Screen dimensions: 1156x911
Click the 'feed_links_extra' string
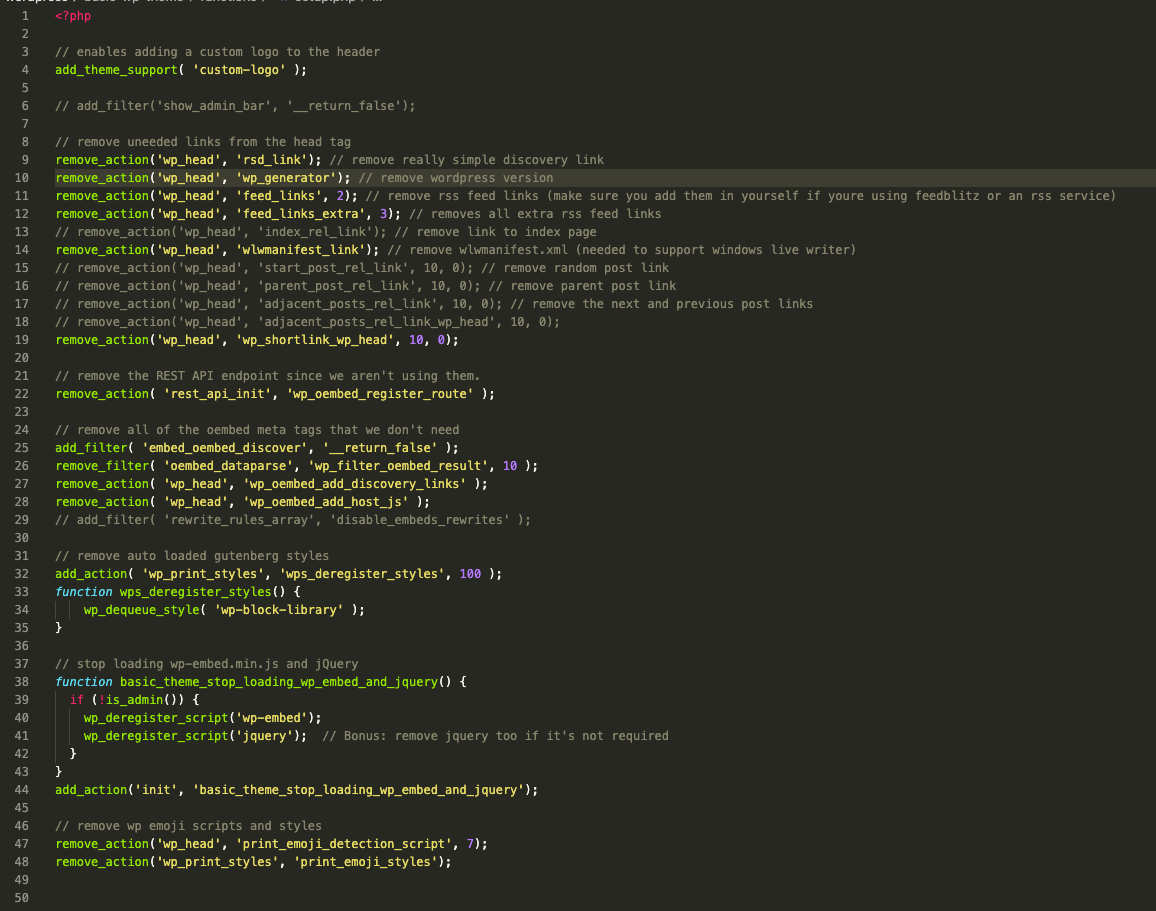coord(301,214)
